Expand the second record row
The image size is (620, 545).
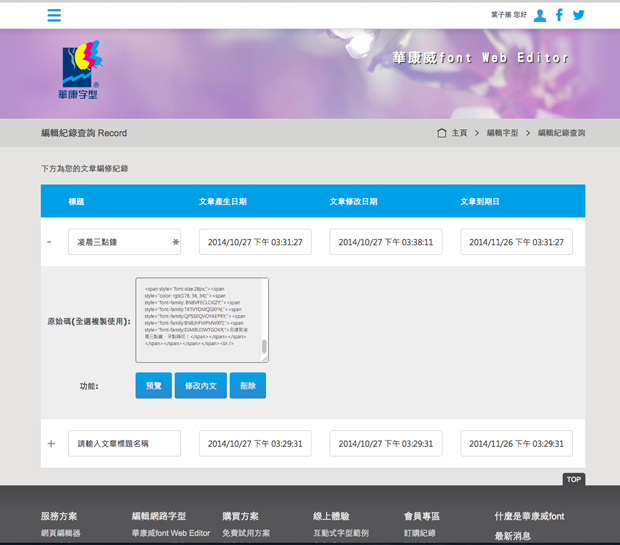pos(50,443)
